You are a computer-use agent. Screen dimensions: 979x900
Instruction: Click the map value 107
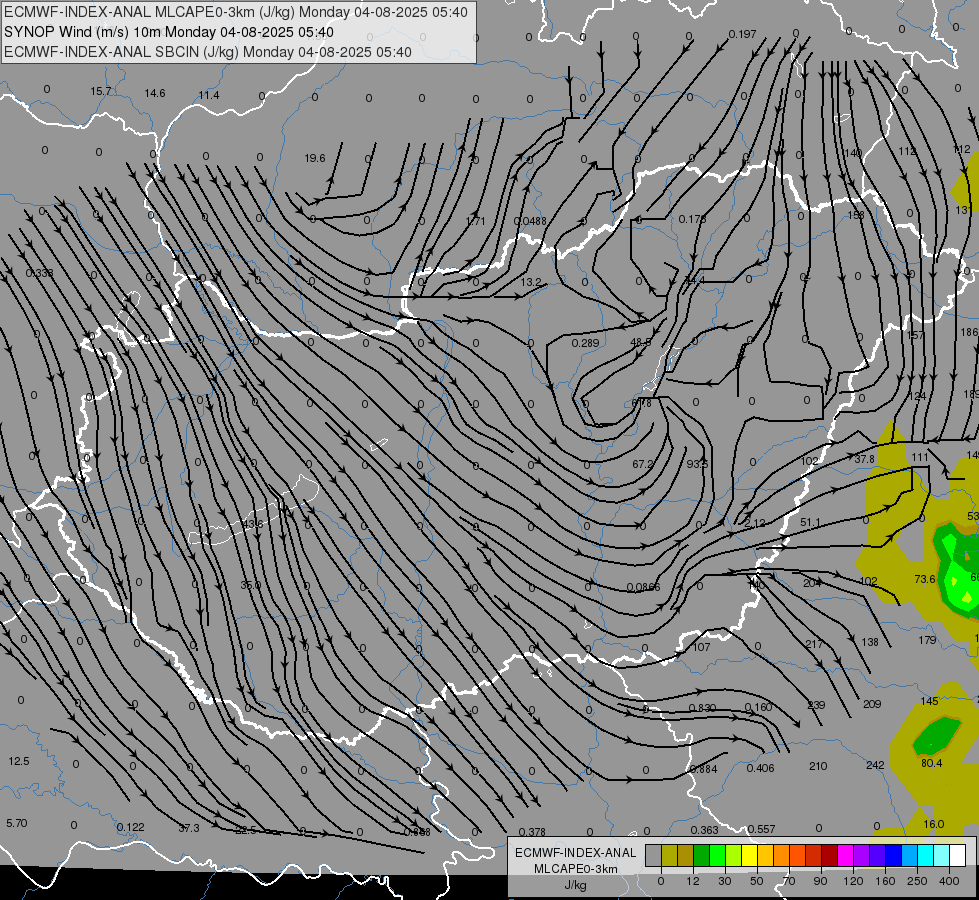tap(701, 647)
